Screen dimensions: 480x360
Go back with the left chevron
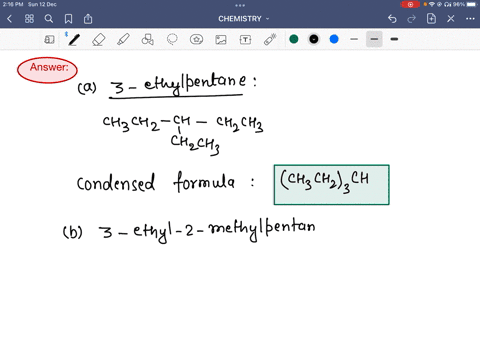[x=9, y=19]
